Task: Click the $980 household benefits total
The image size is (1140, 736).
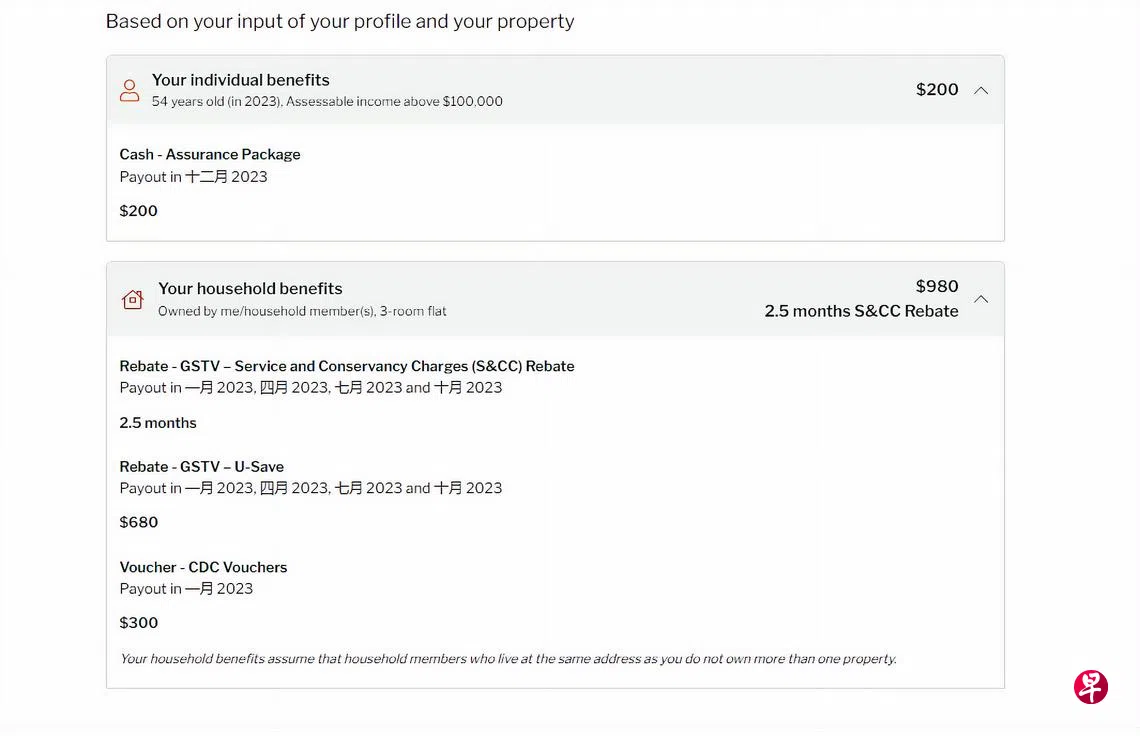Action: pos(937,287)
